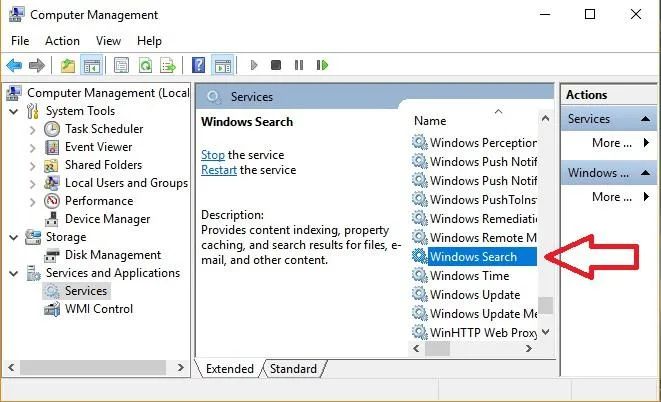
Task: Click the Restart Service icon
Action: pos(322,65)
